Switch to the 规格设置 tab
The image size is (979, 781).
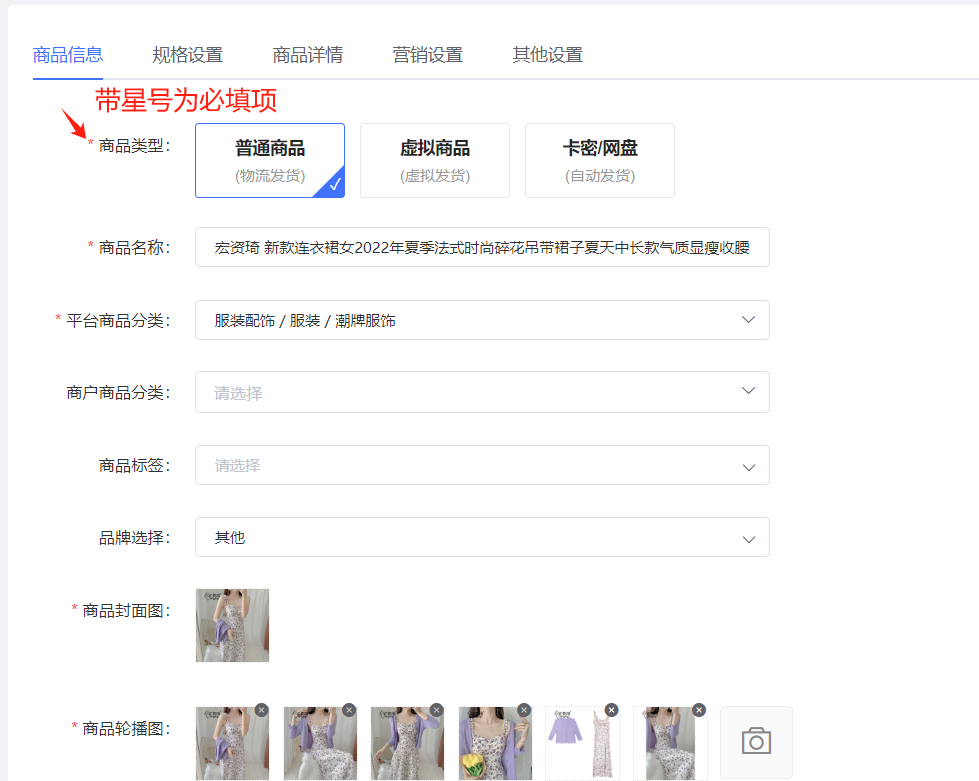(187, 55)
